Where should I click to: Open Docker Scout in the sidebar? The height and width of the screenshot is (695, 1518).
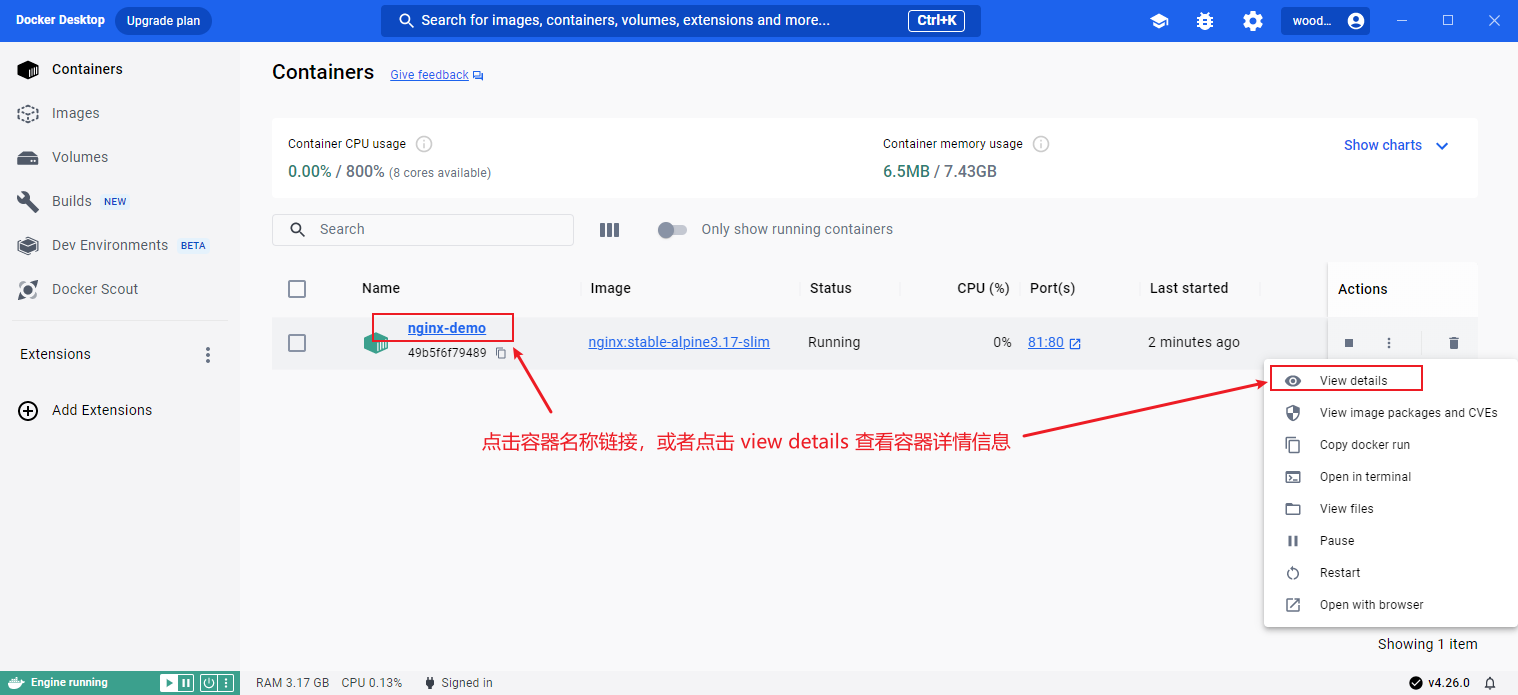tap(120, 289)
